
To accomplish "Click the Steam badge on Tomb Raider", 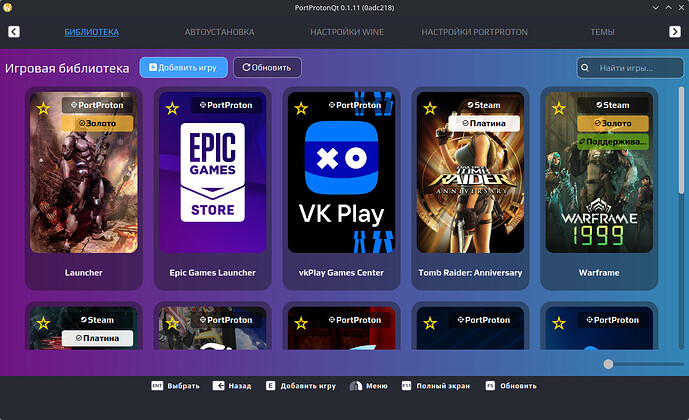I will point(483,105).
